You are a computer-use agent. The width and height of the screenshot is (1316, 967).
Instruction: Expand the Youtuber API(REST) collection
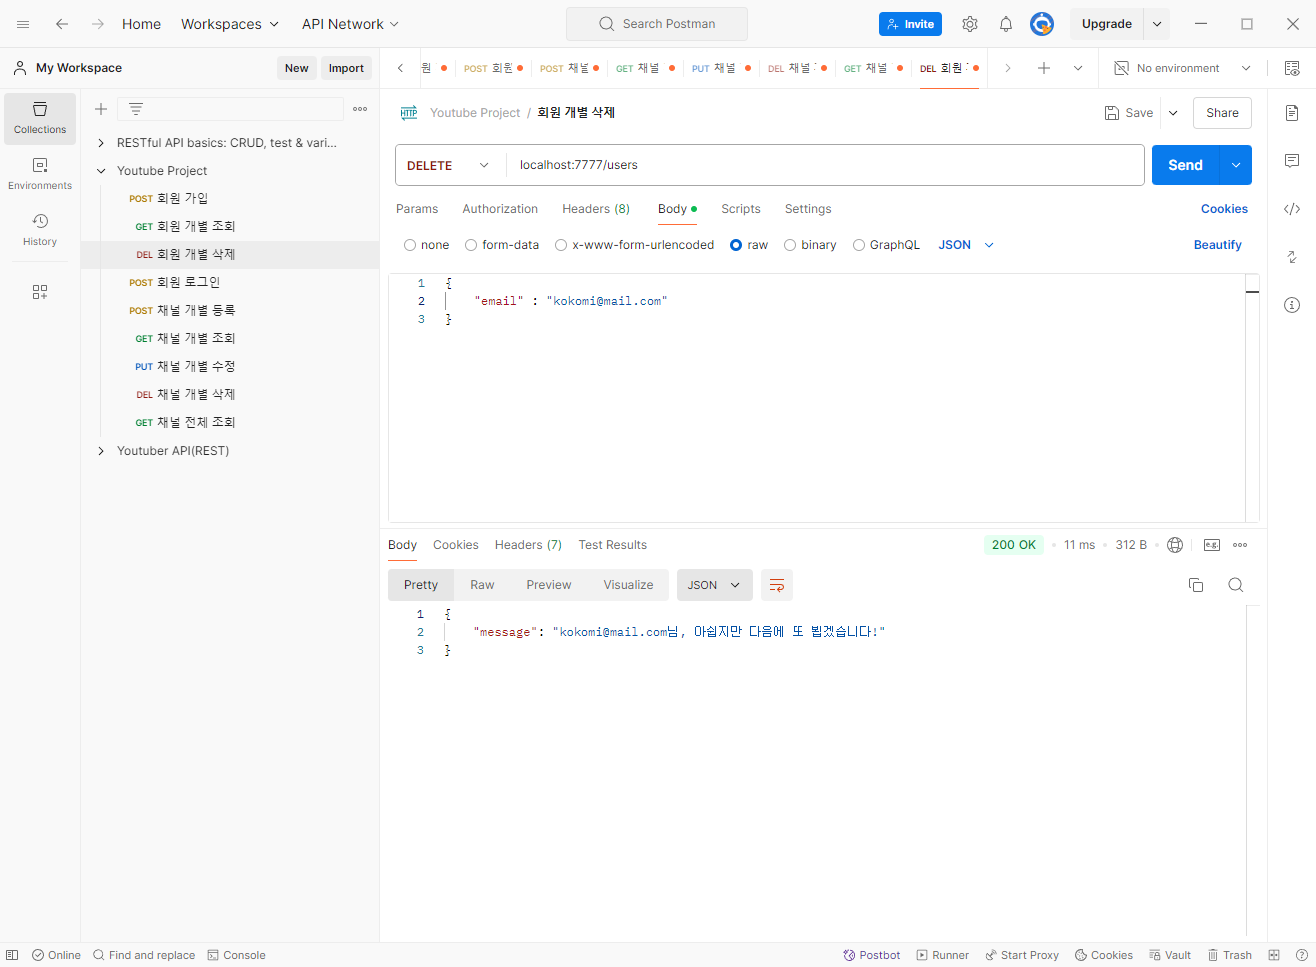[101, 451]
